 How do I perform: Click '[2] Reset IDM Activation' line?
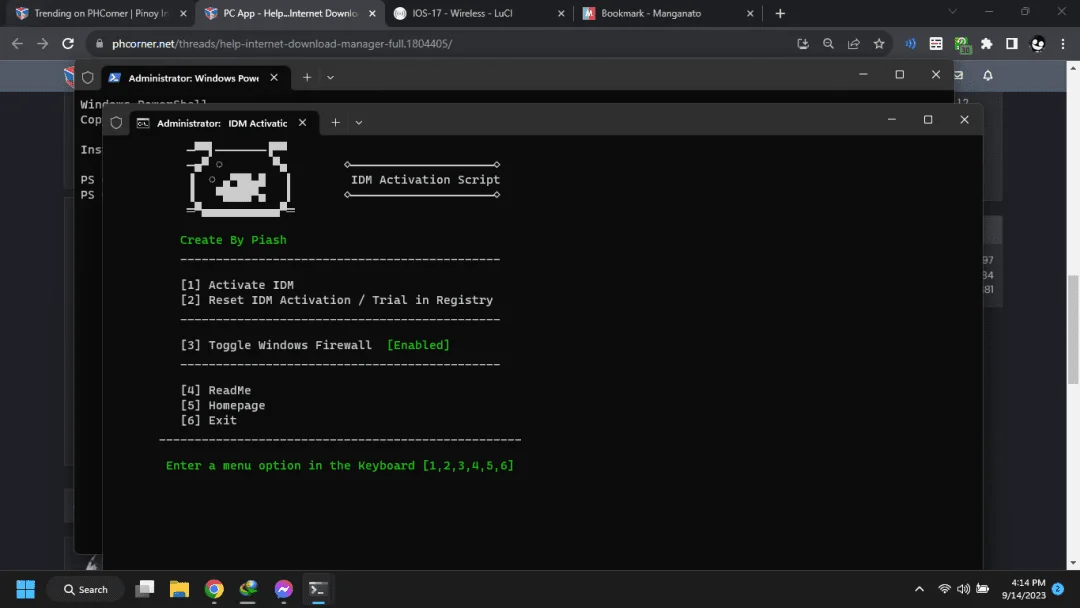click(337, 300)
